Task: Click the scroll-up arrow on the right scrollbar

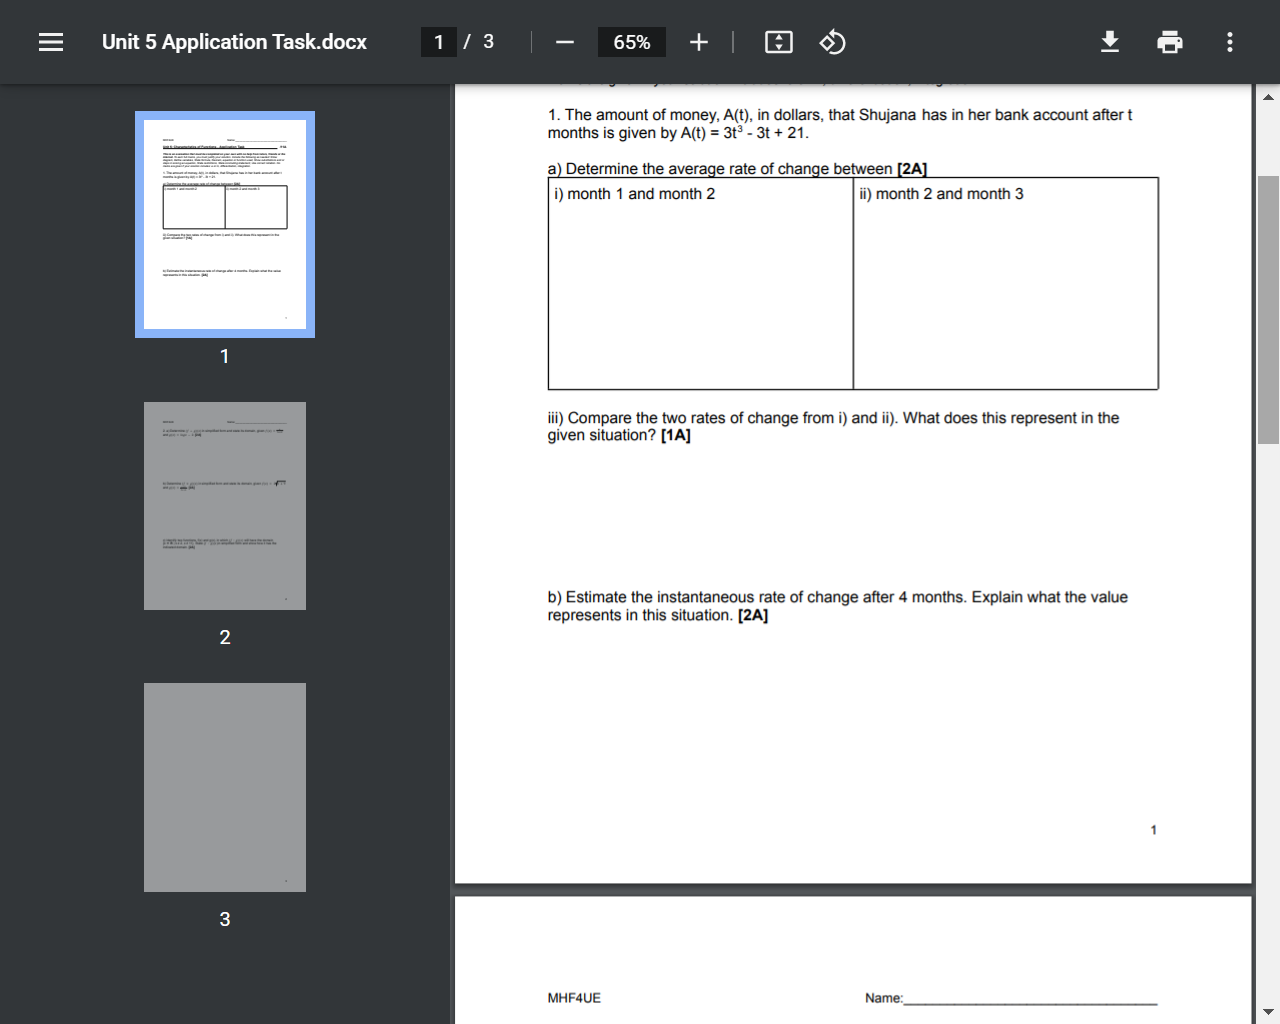Action: click(x=1268, y=95)
